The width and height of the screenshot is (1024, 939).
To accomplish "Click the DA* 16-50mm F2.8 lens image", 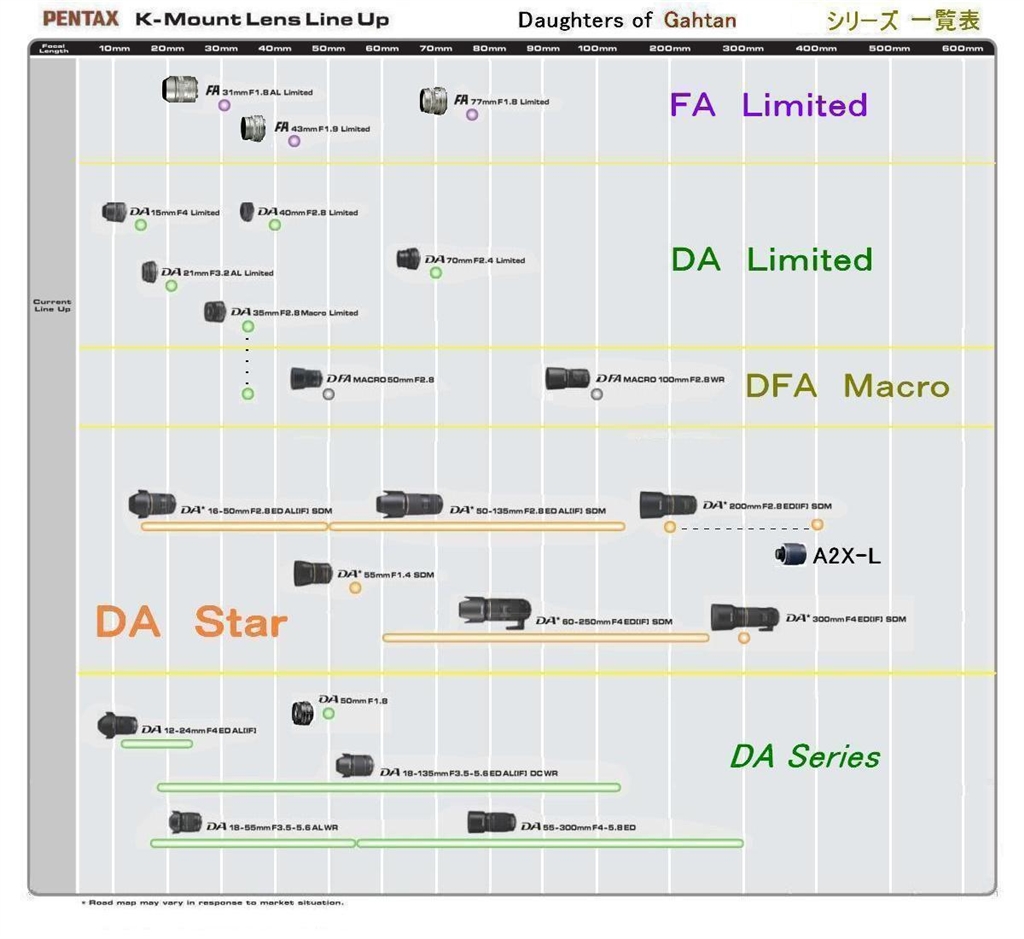I will [152, 504].
